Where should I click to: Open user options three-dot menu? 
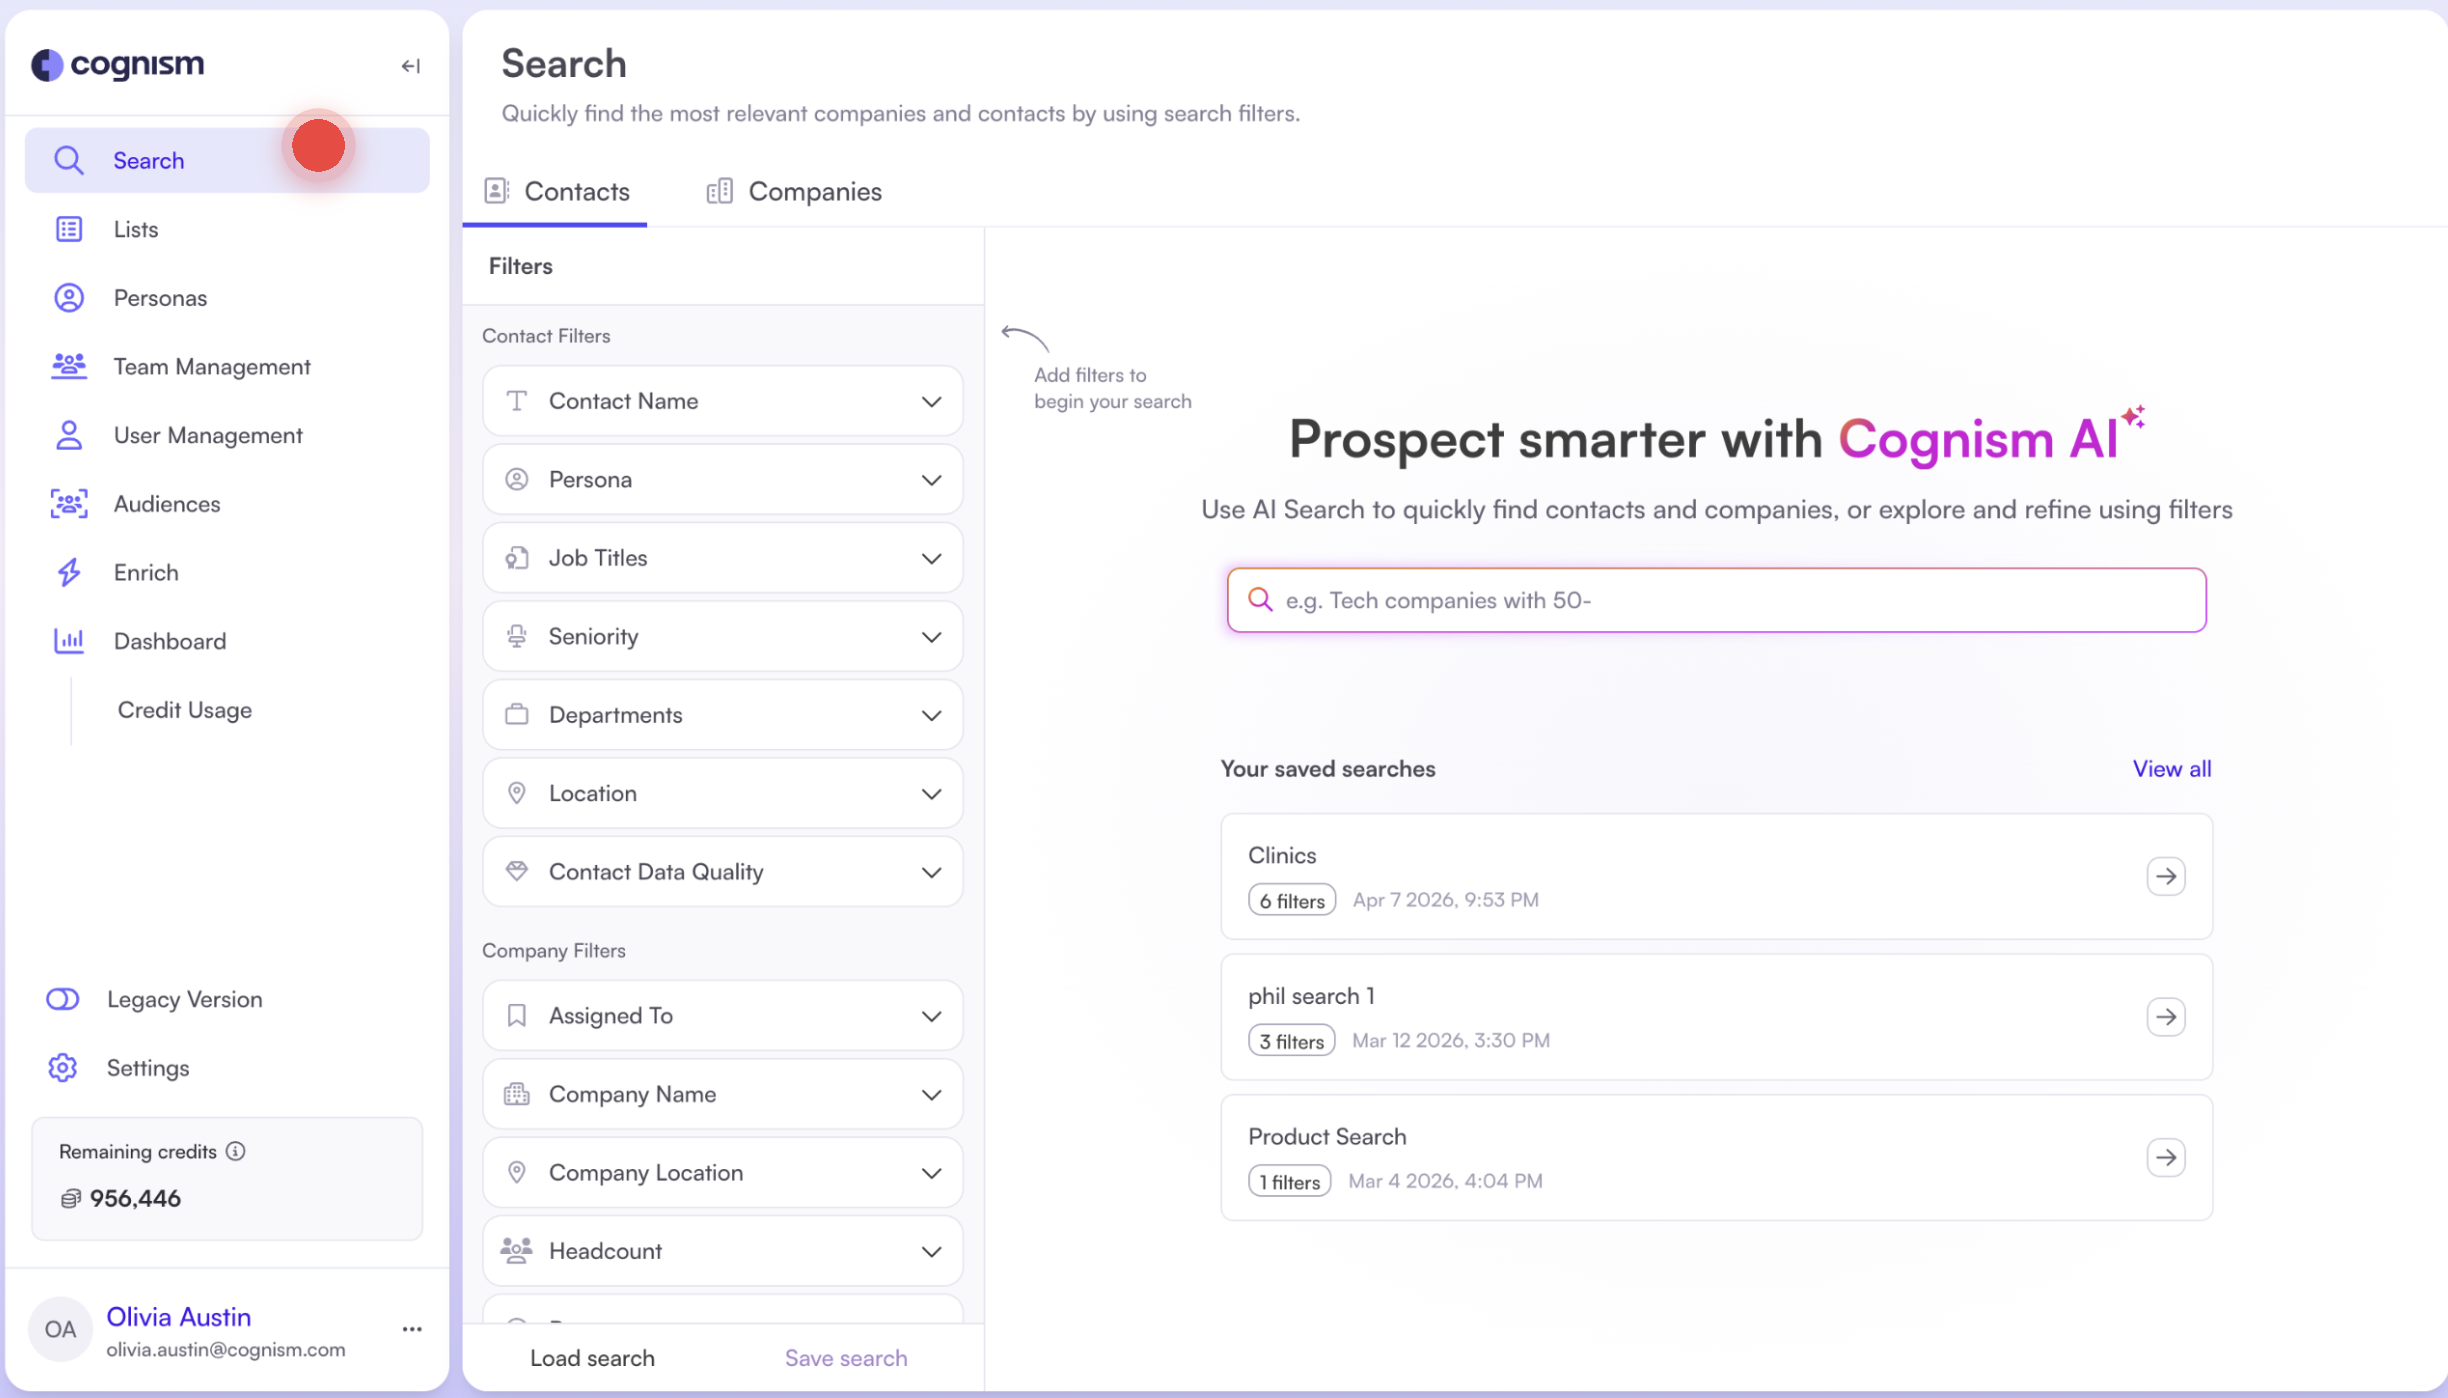(412, 1329)
